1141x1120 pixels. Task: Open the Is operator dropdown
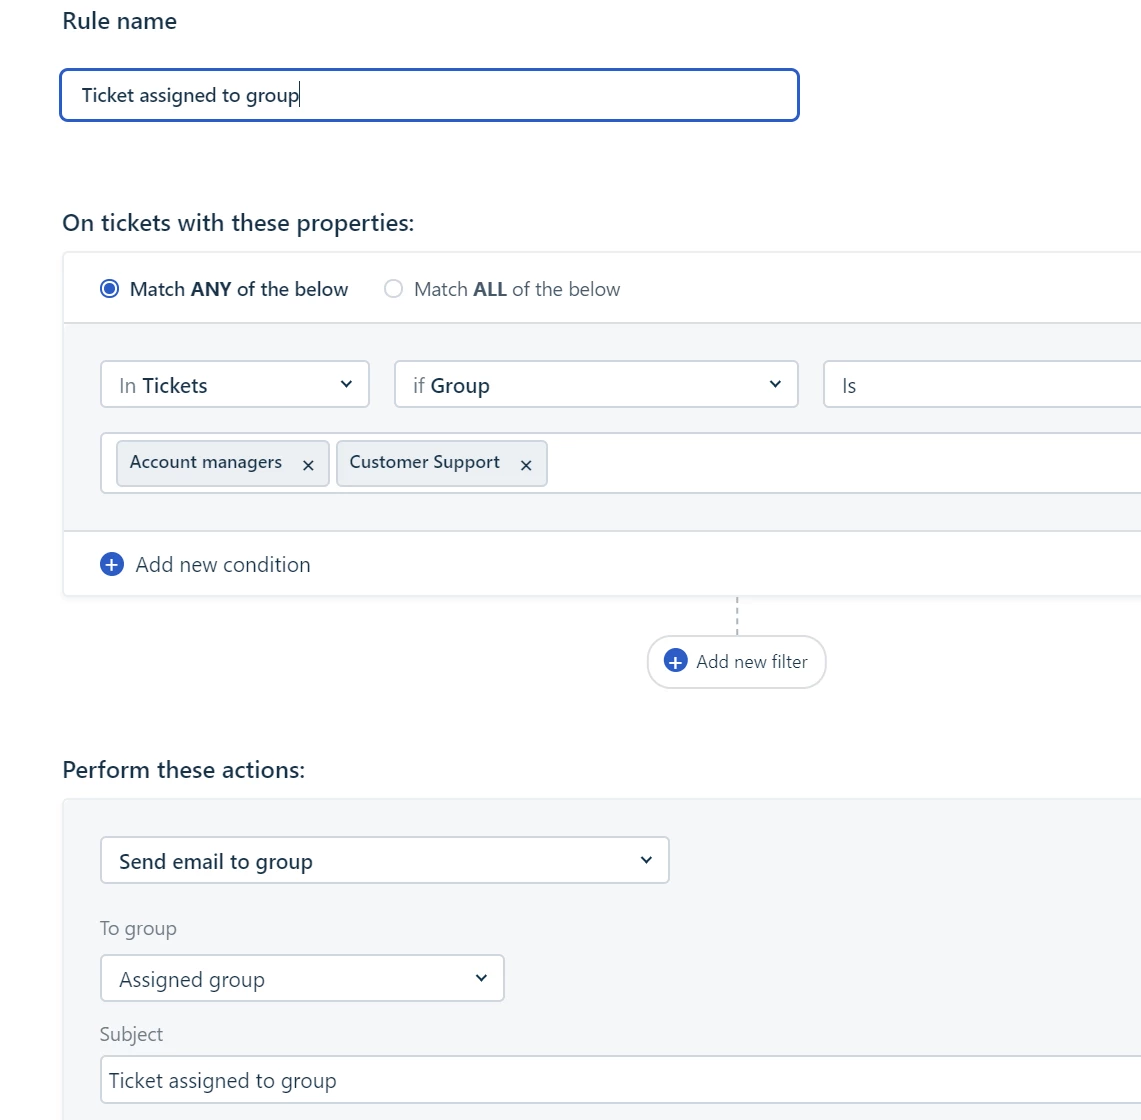click(x=980, y=385)
